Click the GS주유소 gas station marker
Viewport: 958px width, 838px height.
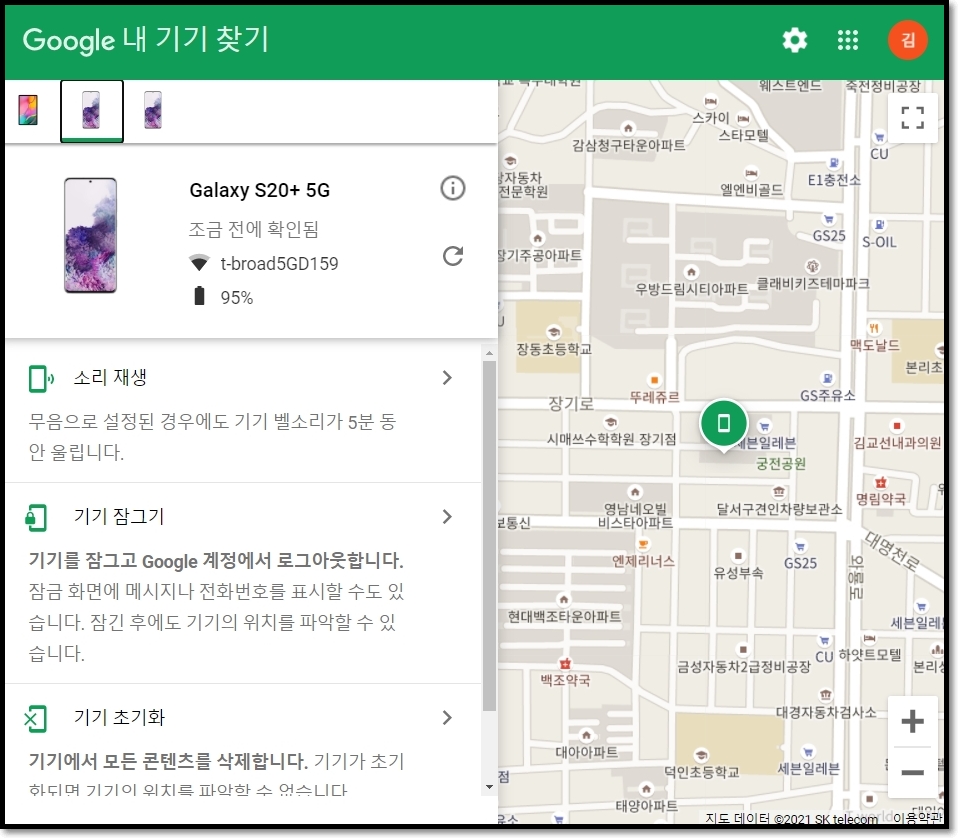click(827, 379)
